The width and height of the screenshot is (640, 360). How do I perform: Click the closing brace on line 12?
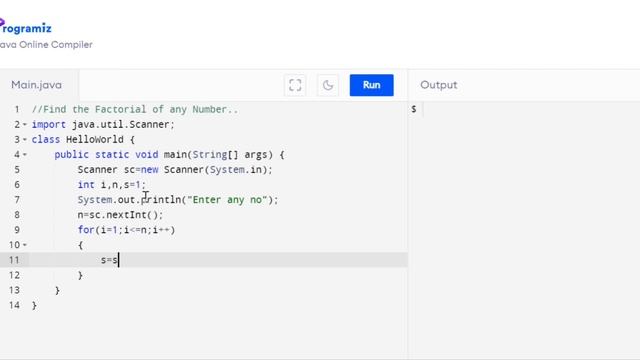click(80, 275)
